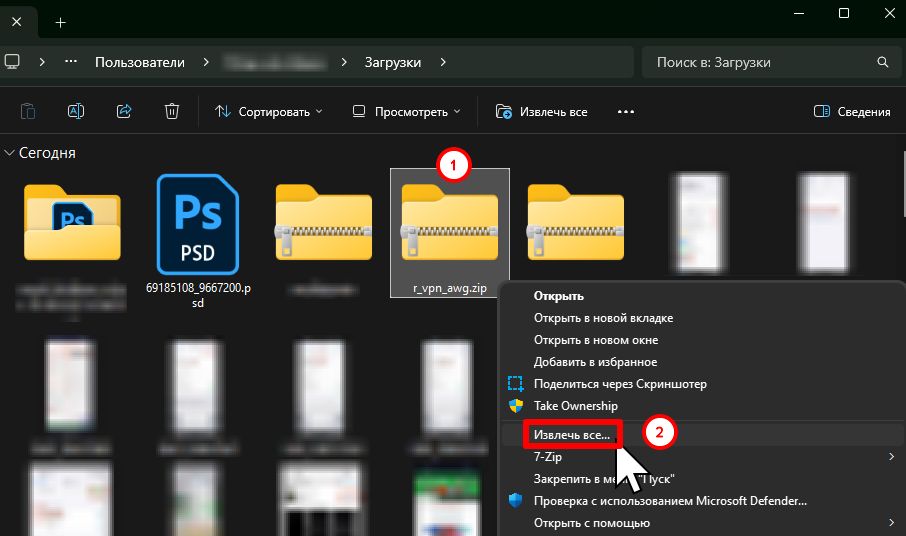This screenshot has height=536, width=906.
Task: Open the three-dot more options toolbar menu
Action: [x=626, y=111]
